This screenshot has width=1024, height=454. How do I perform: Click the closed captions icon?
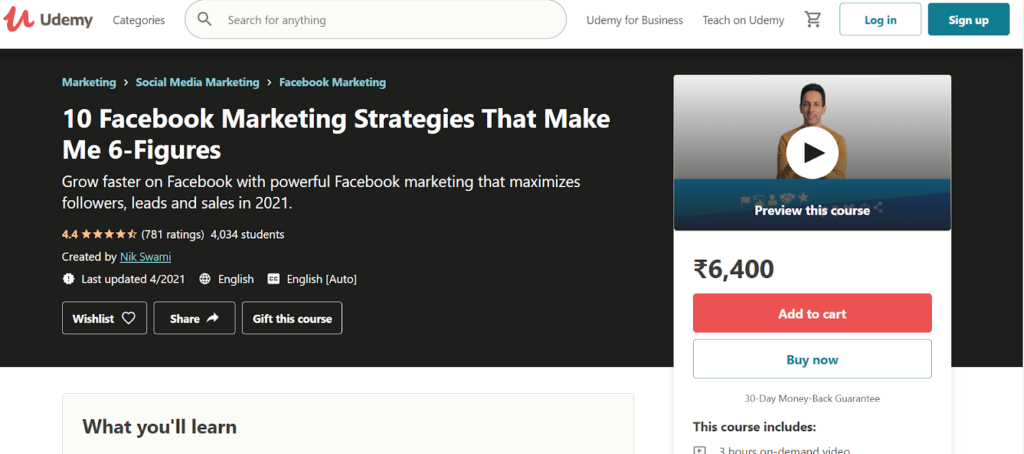[272, 279]
